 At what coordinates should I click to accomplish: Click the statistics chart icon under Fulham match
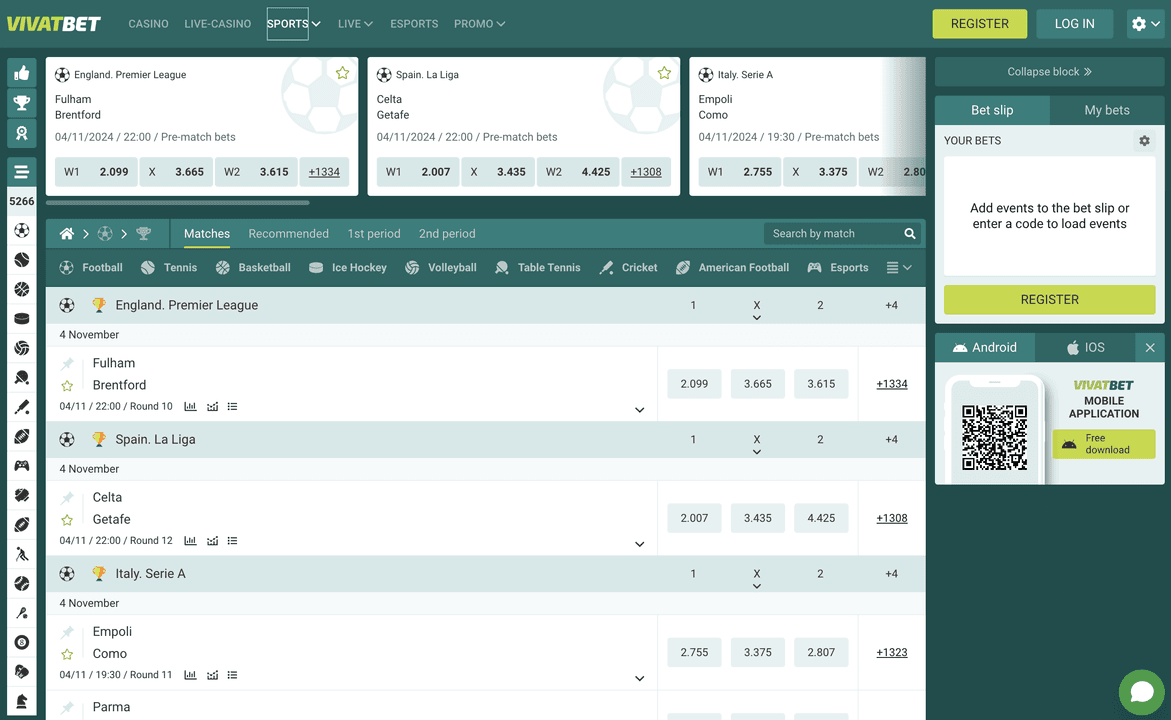point(190,406)
